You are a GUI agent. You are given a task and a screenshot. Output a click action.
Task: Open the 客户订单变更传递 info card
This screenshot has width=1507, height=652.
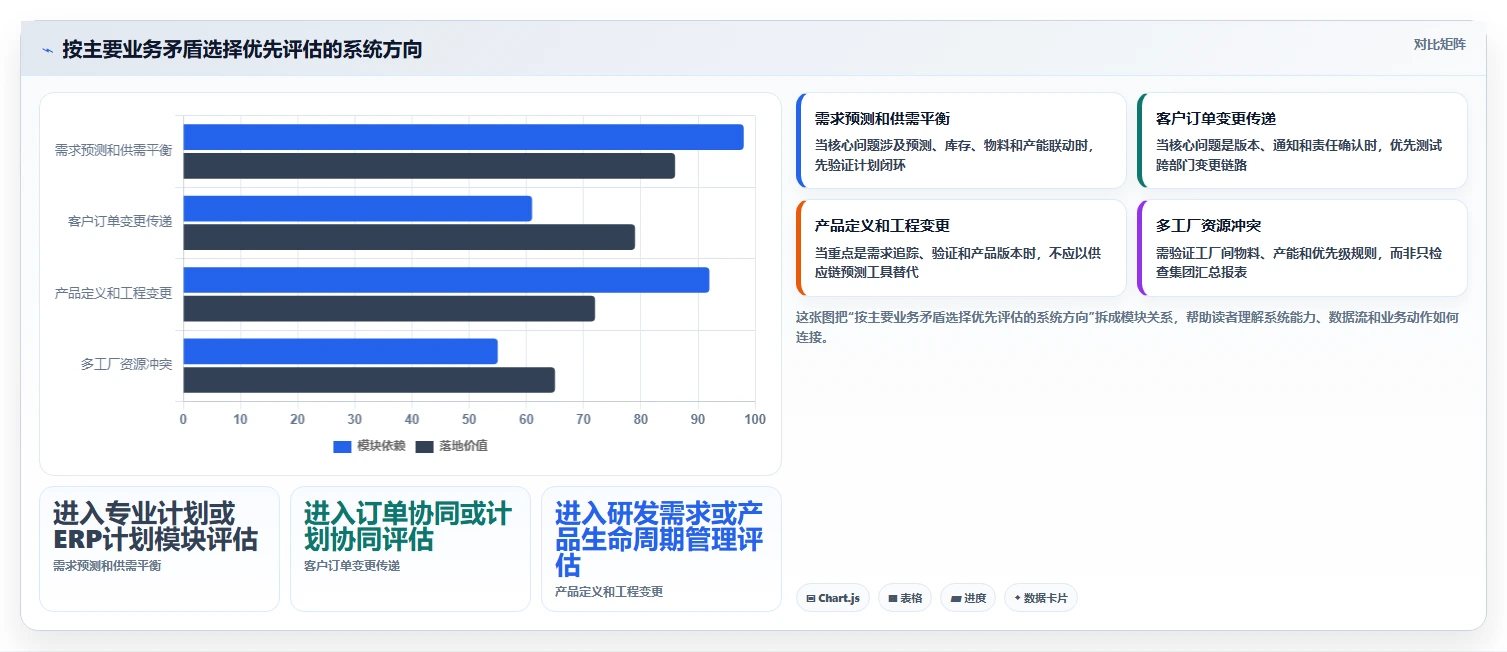point(1302,141)
